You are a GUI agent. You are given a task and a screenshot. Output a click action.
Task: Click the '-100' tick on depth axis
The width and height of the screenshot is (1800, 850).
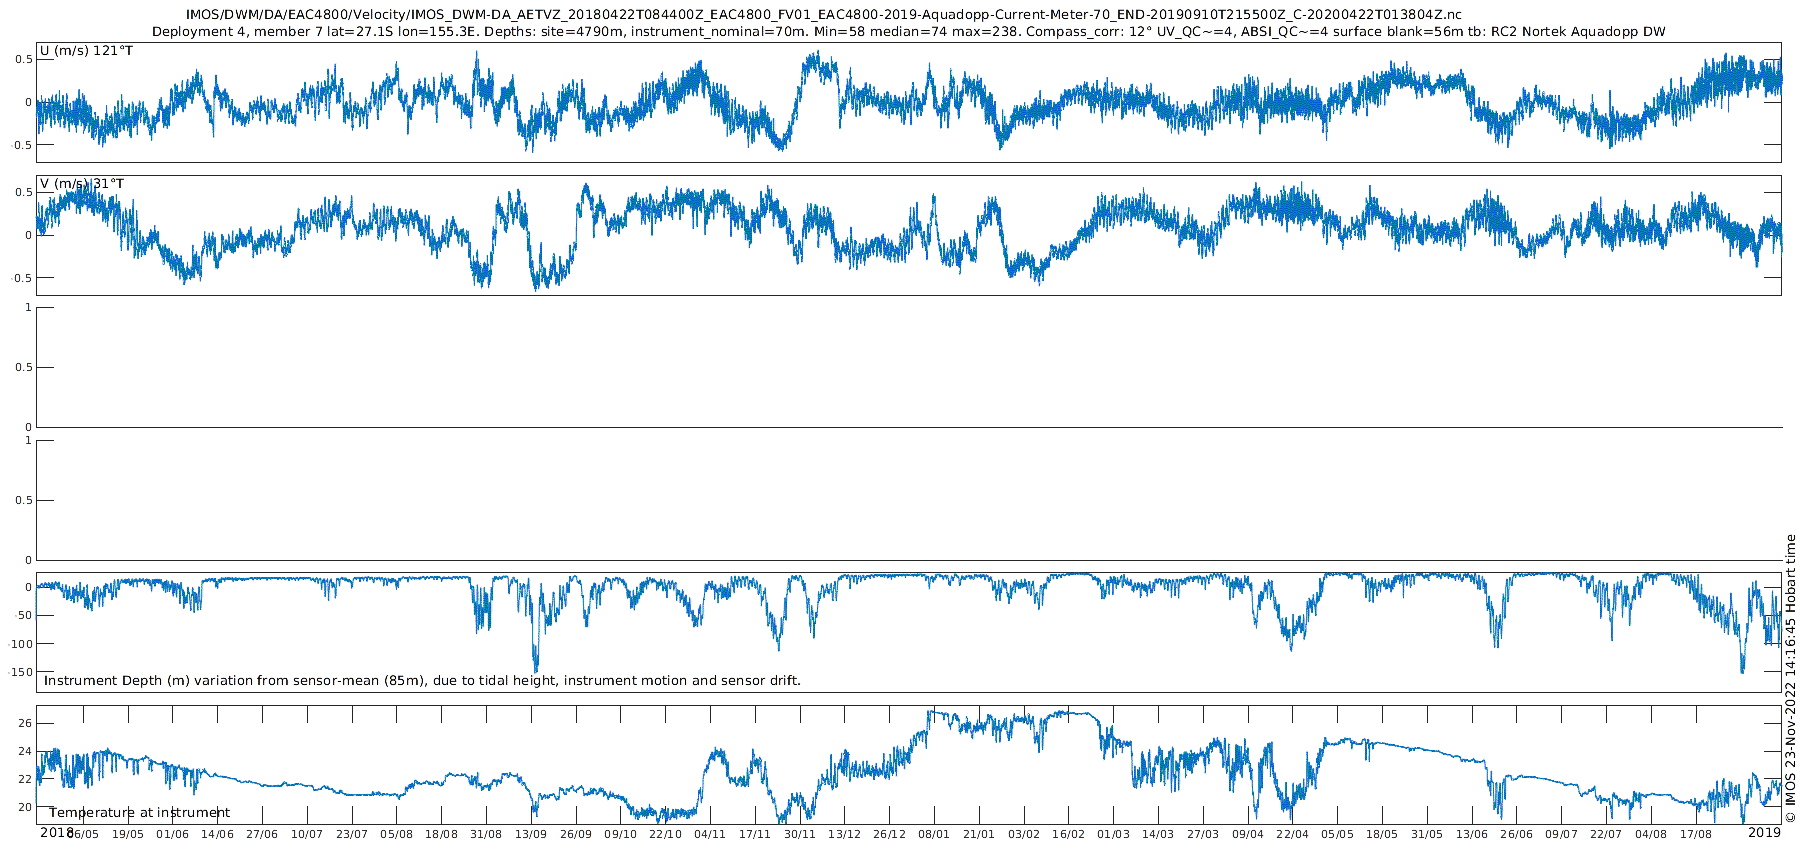[x=21, y=644]
